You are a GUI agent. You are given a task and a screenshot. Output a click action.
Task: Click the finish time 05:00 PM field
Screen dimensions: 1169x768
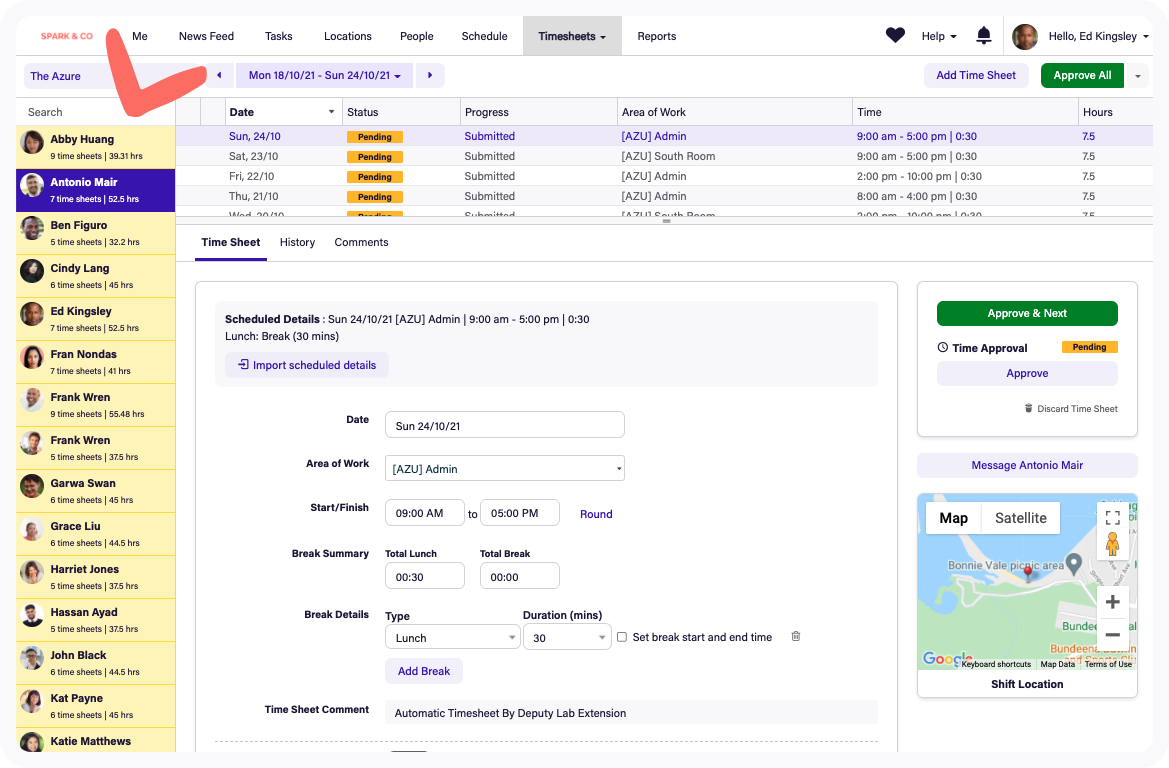pos(520,513)
